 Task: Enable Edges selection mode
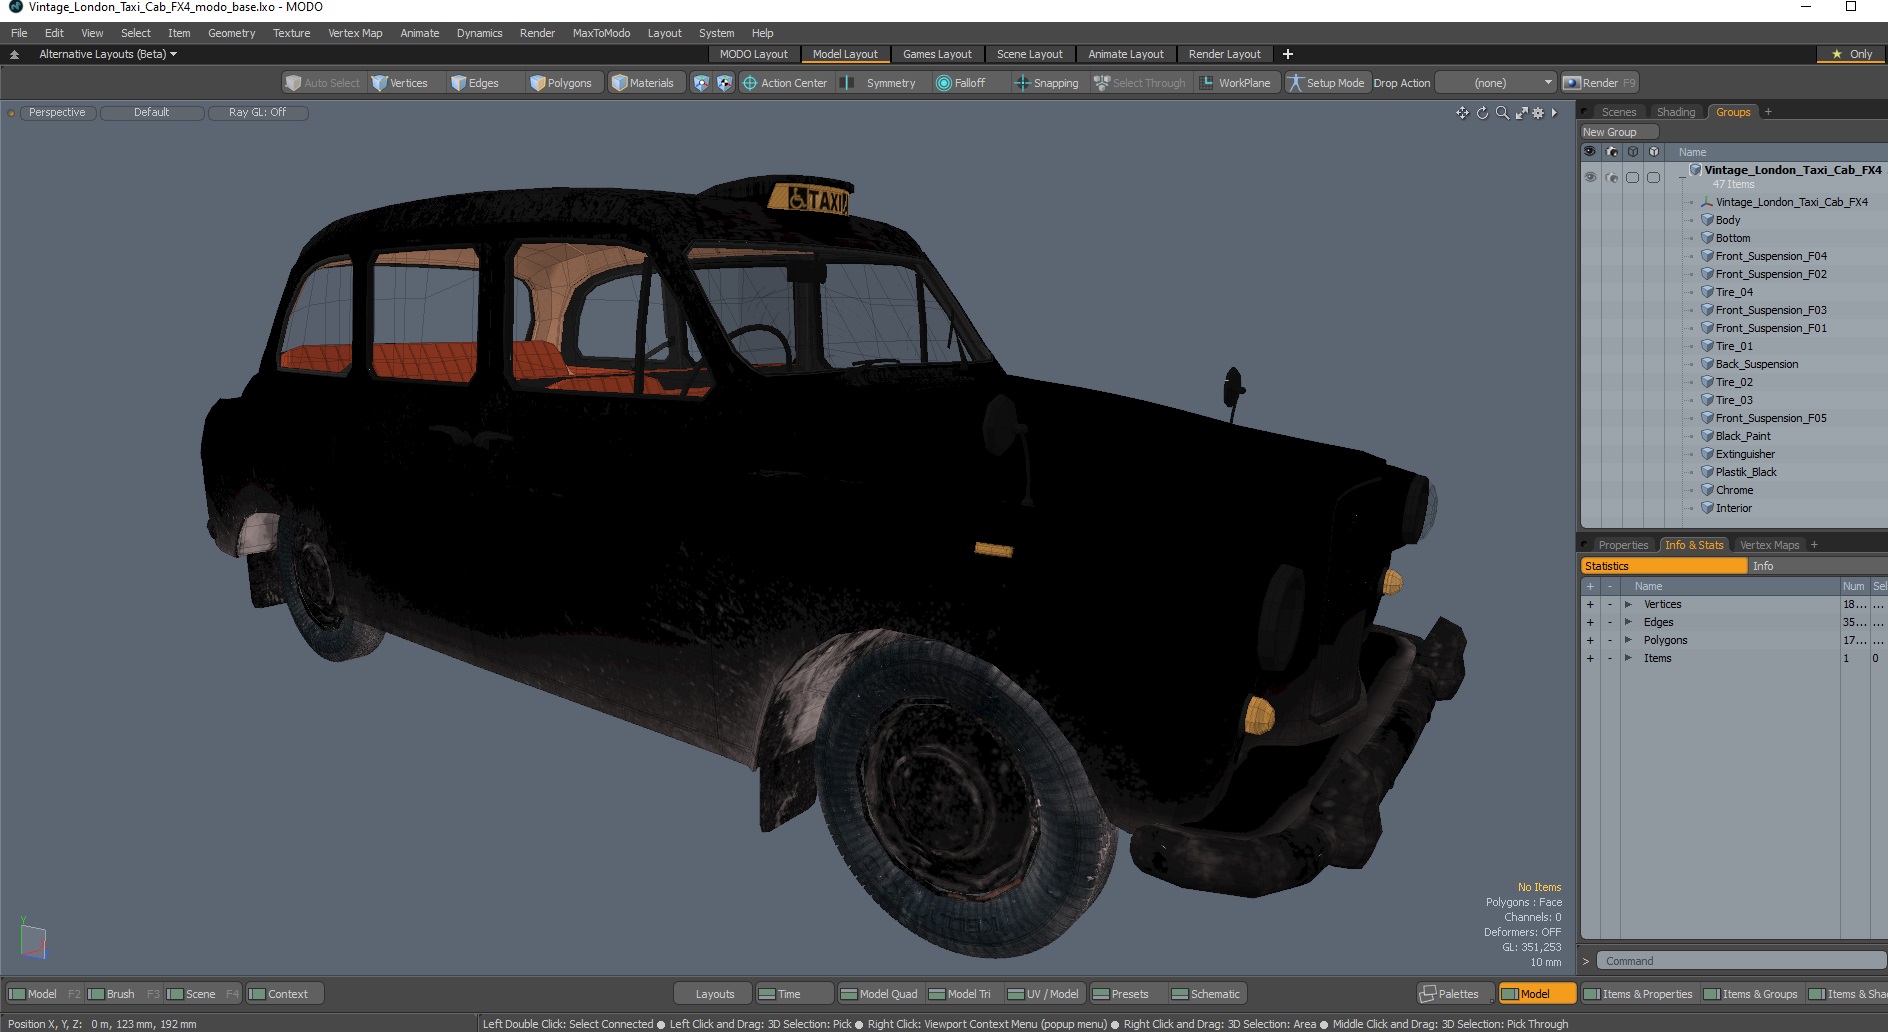475,83
